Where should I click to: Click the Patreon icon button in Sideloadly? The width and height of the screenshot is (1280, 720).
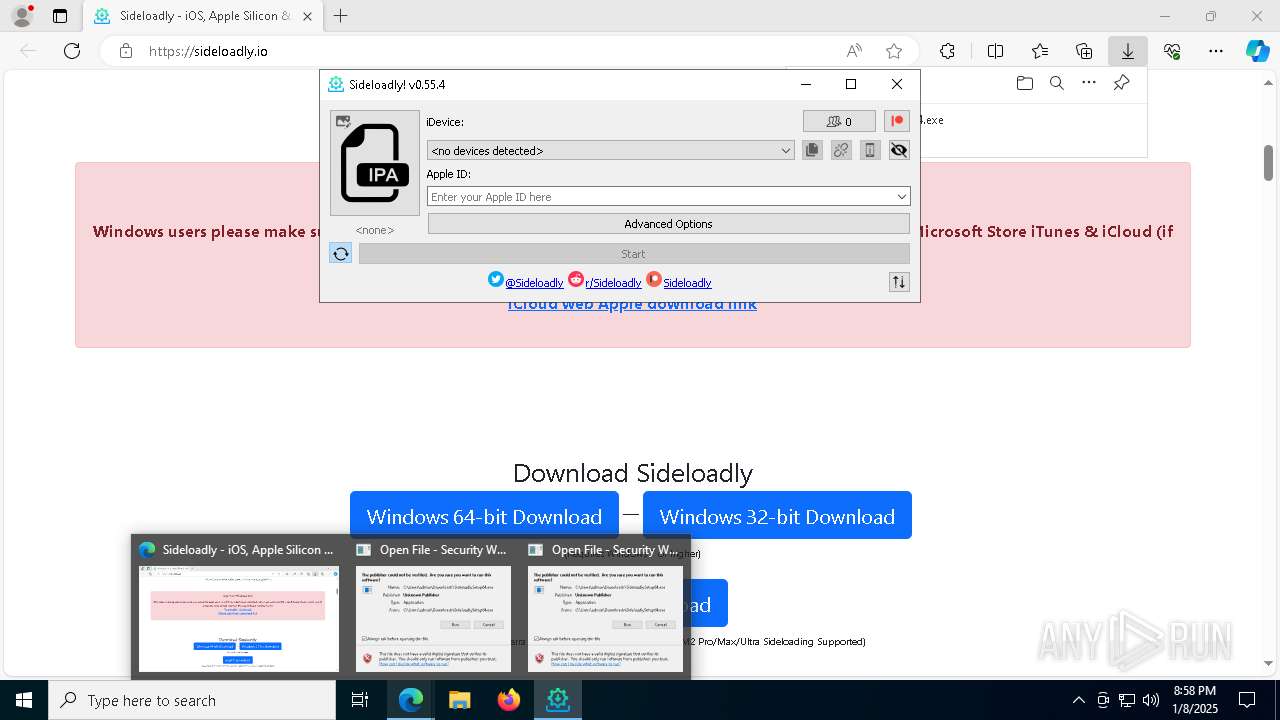897,121
